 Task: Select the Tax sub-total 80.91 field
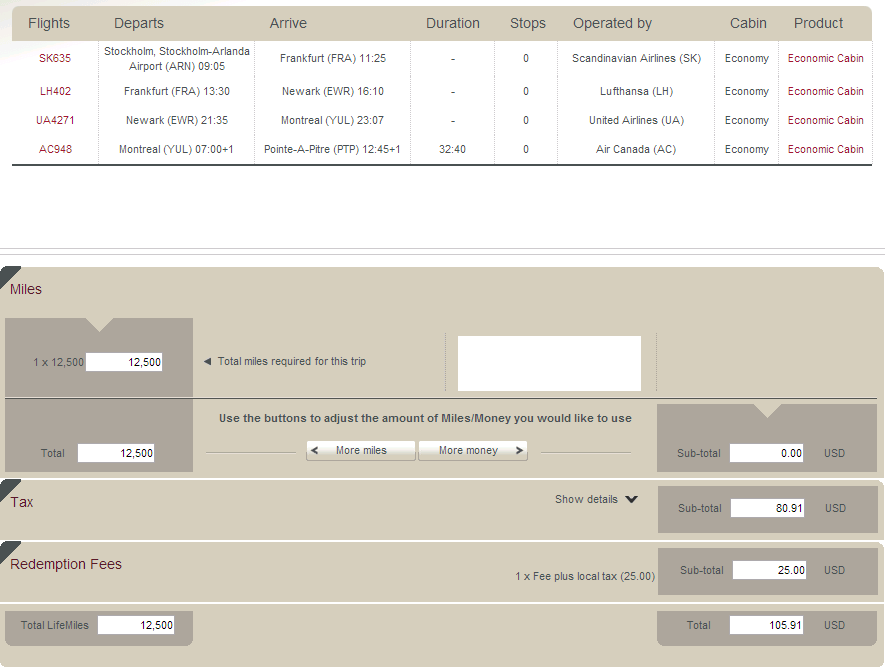pyautogui.click(x=768, y=508)
